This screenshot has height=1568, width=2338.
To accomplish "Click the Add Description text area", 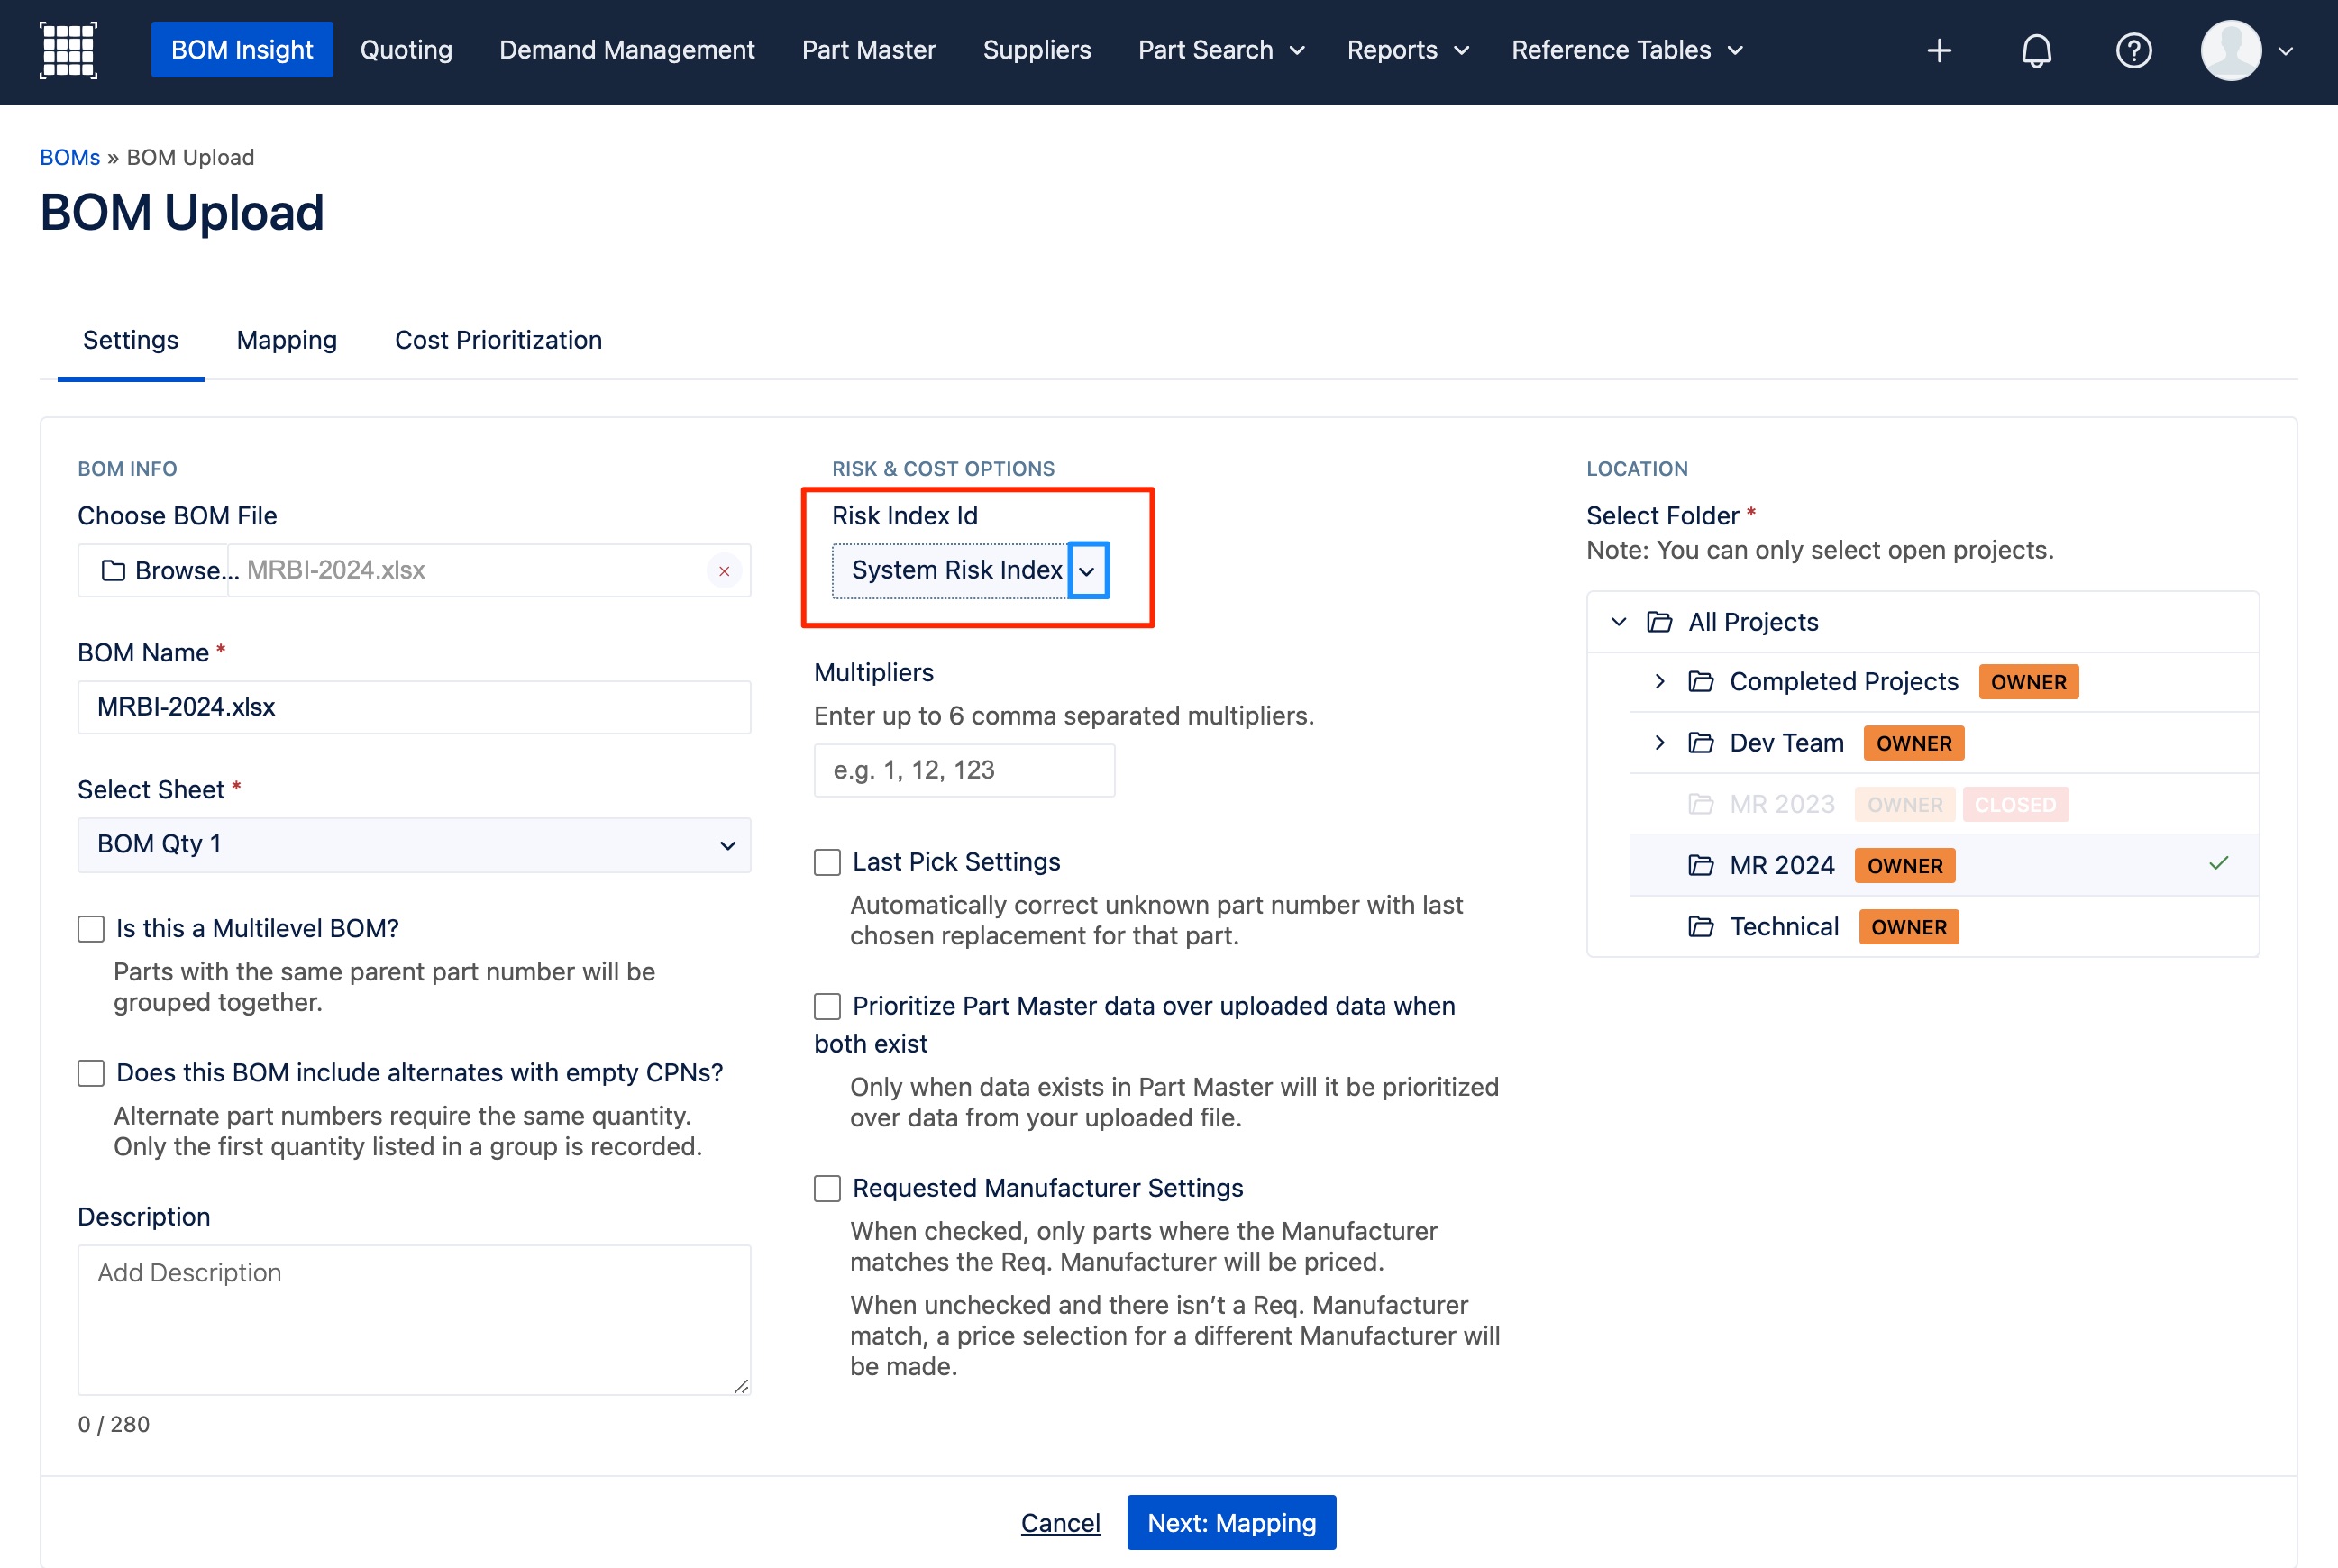I will (x=414, y=1320).
